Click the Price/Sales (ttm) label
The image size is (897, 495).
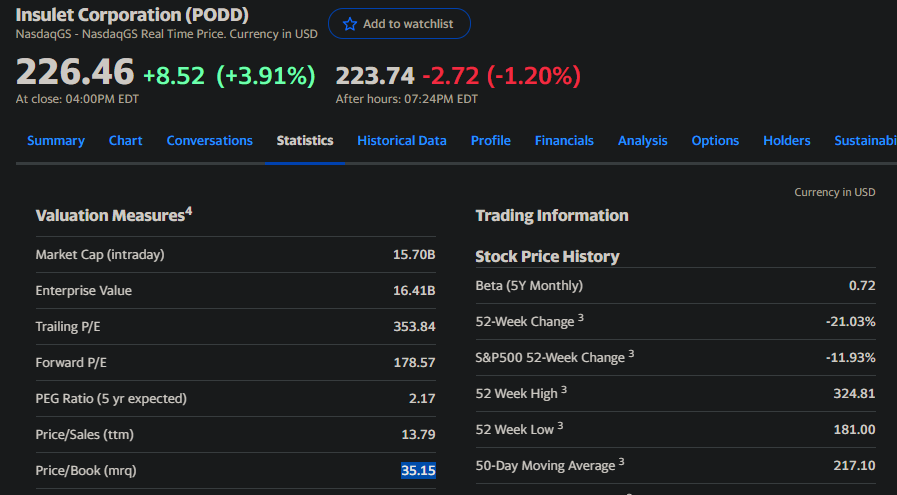coord(85,434)
